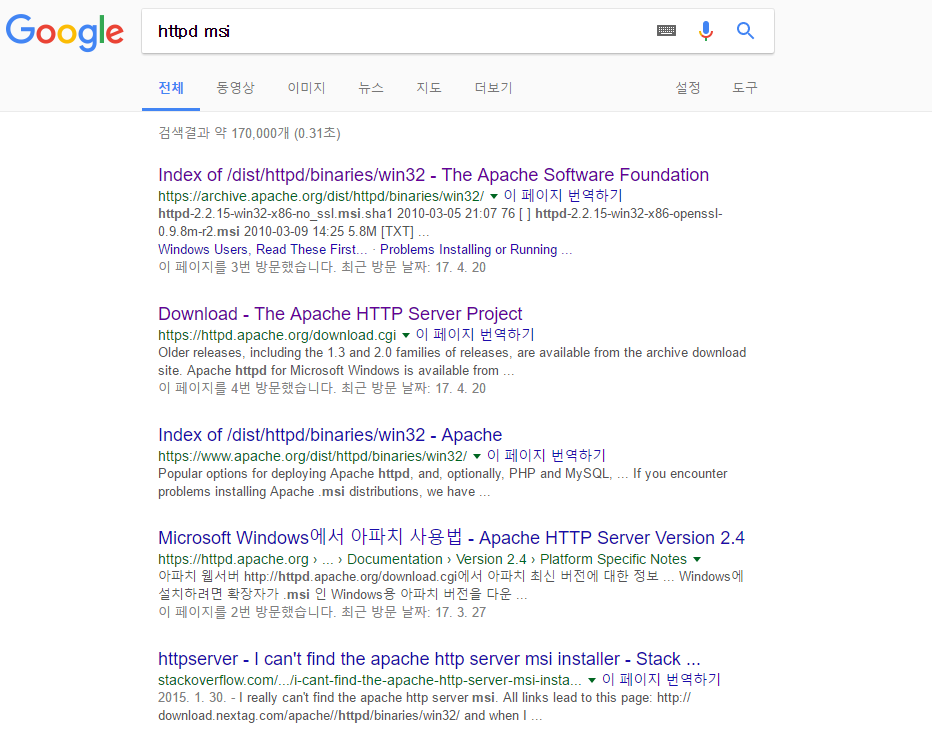932x753 pixels.
Task: Open 설정 options
Action: (x=688, y=88)
